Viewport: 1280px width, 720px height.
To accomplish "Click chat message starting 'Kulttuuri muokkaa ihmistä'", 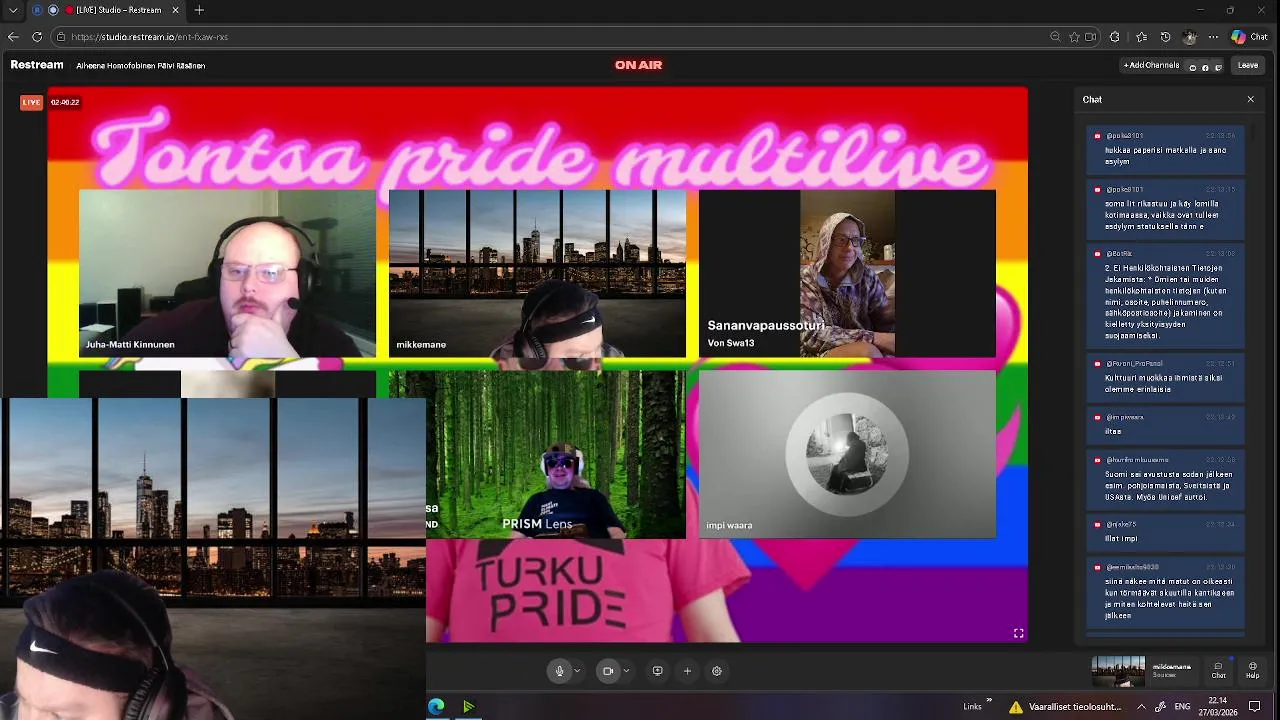I will click(1166, 377).
